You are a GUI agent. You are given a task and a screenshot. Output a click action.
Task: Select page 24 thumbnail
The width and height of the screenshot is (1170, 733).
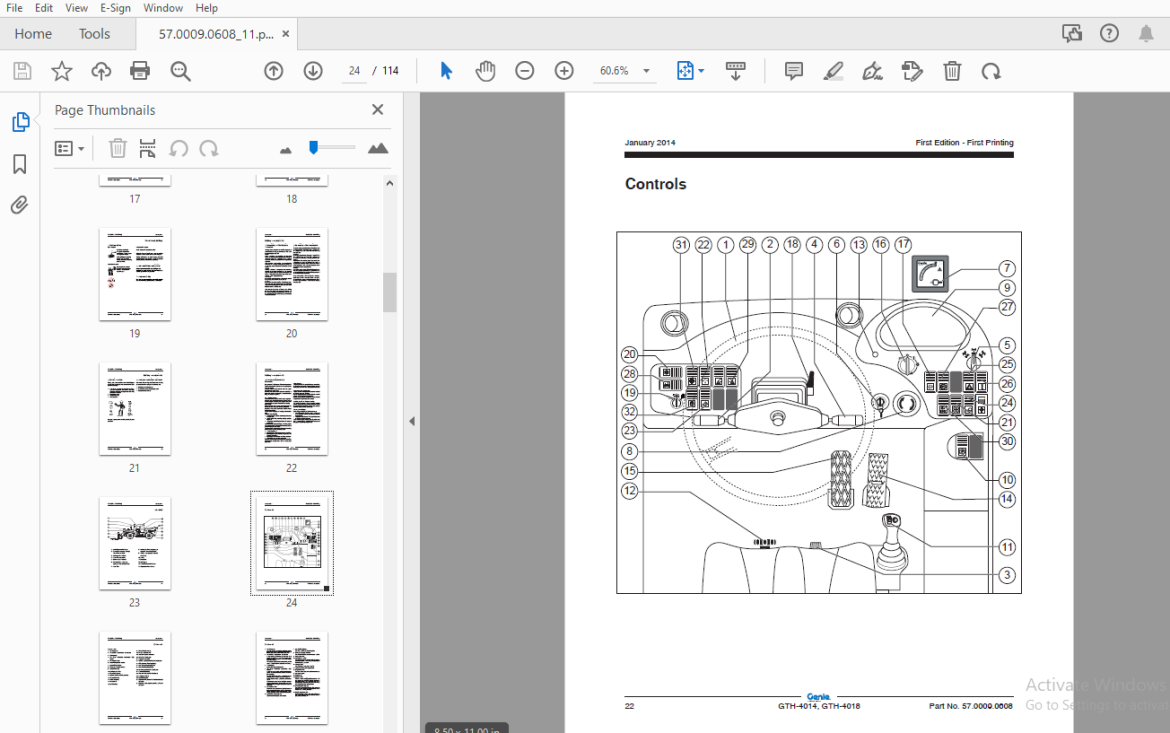[292, 543]
